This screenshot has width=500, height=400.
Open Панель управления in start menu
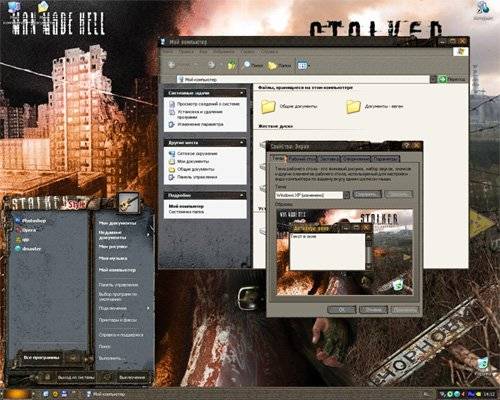click(118, 285)
